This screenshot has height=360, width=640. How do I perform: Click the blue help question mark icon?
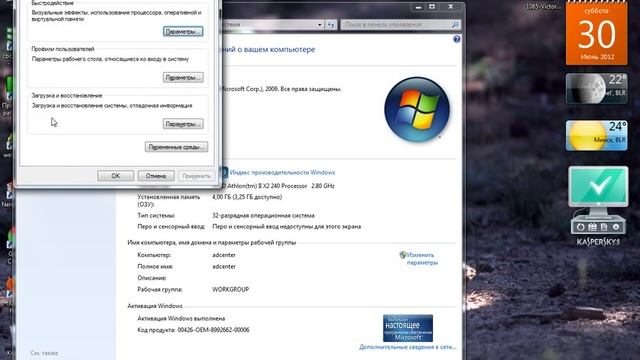[457, 39]
